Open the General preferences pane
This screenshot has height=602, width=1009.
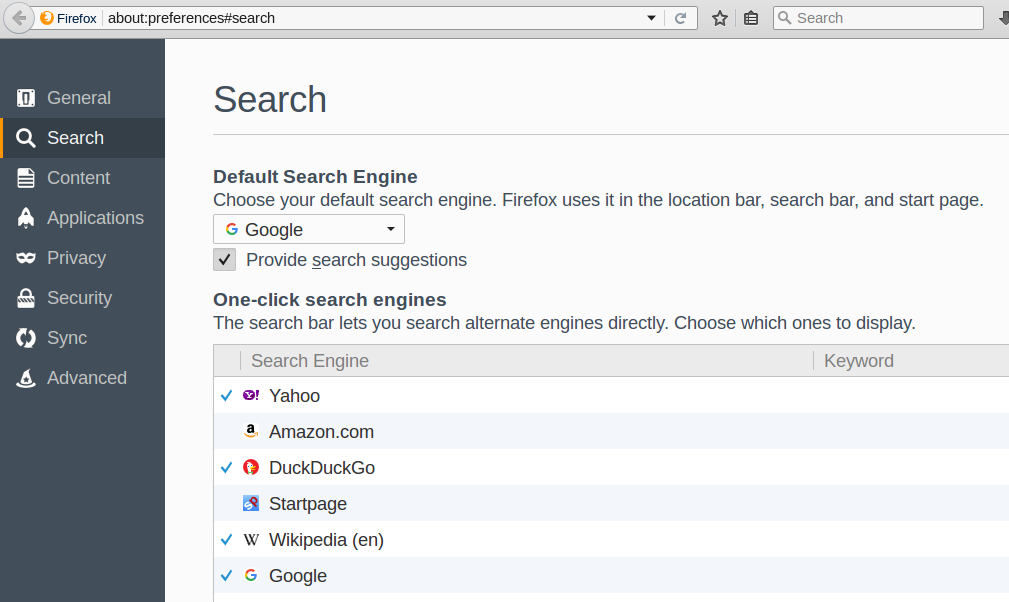click(x=82, y=98)
